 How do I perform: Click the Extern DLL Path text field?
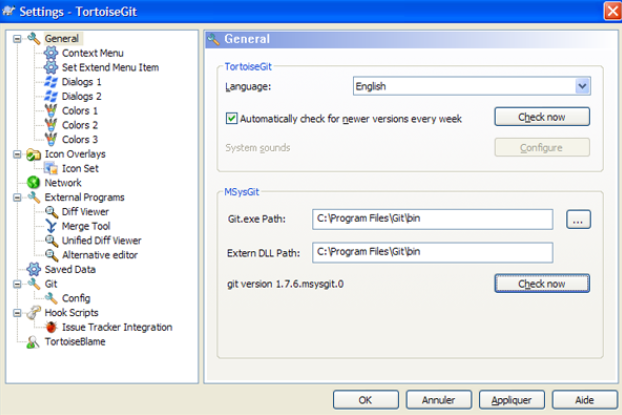432,251
